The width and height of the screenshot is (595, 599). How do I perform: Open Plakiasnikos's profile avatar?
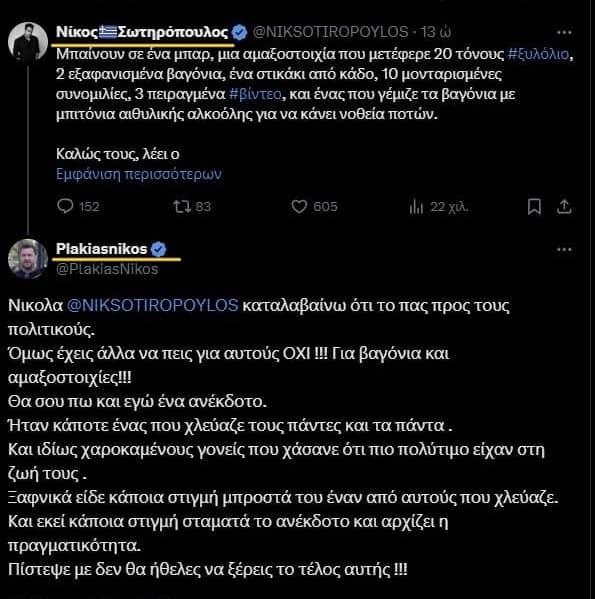27,259
